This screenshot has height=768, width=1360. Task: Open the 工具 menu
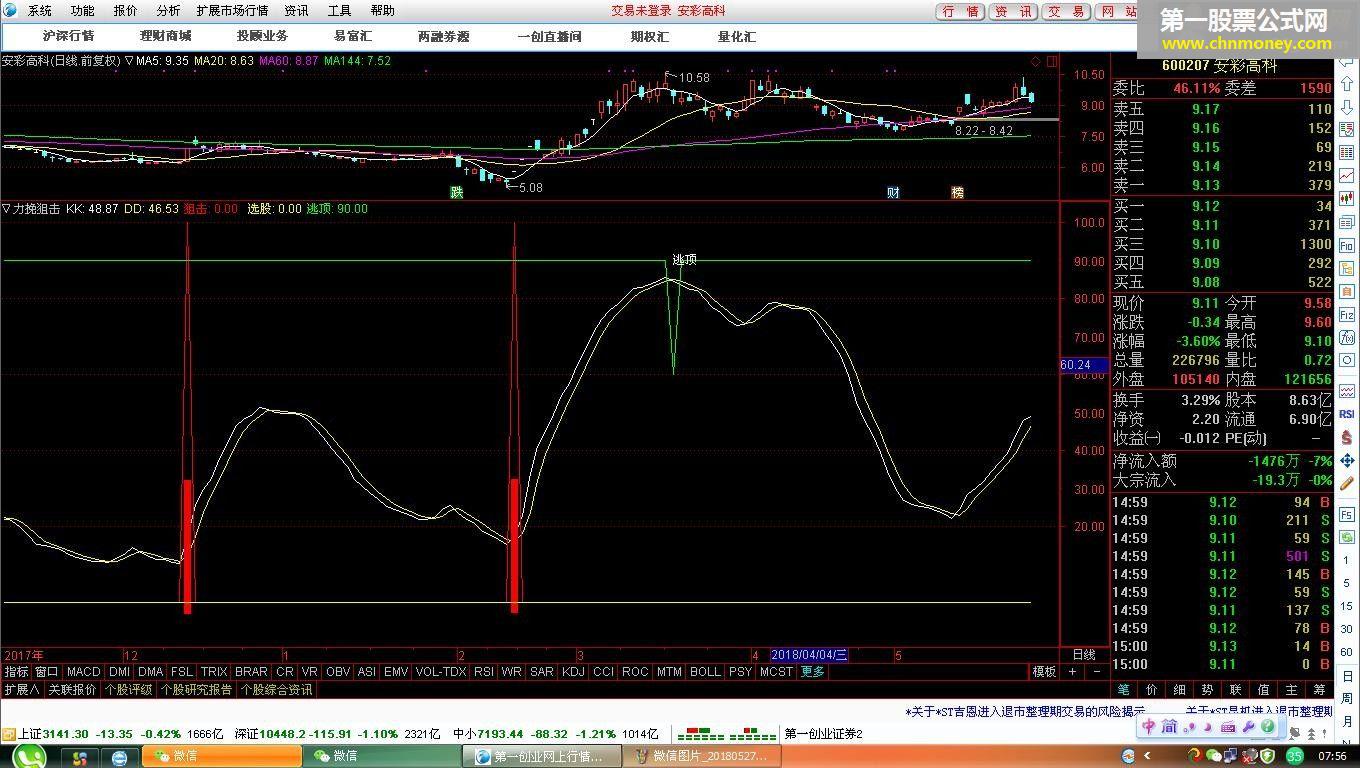point(339,11)
